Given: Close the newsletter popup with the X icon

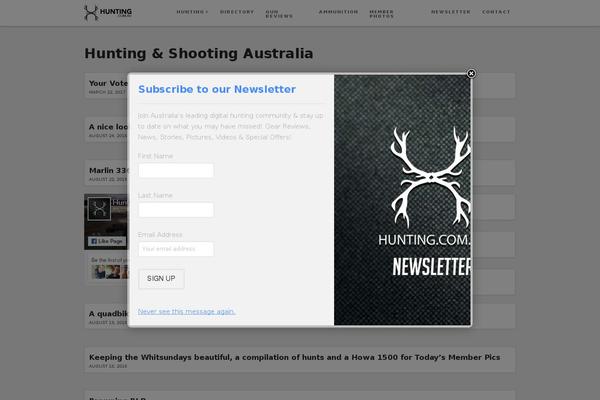Looking at the screenshot, I should 471,73.
